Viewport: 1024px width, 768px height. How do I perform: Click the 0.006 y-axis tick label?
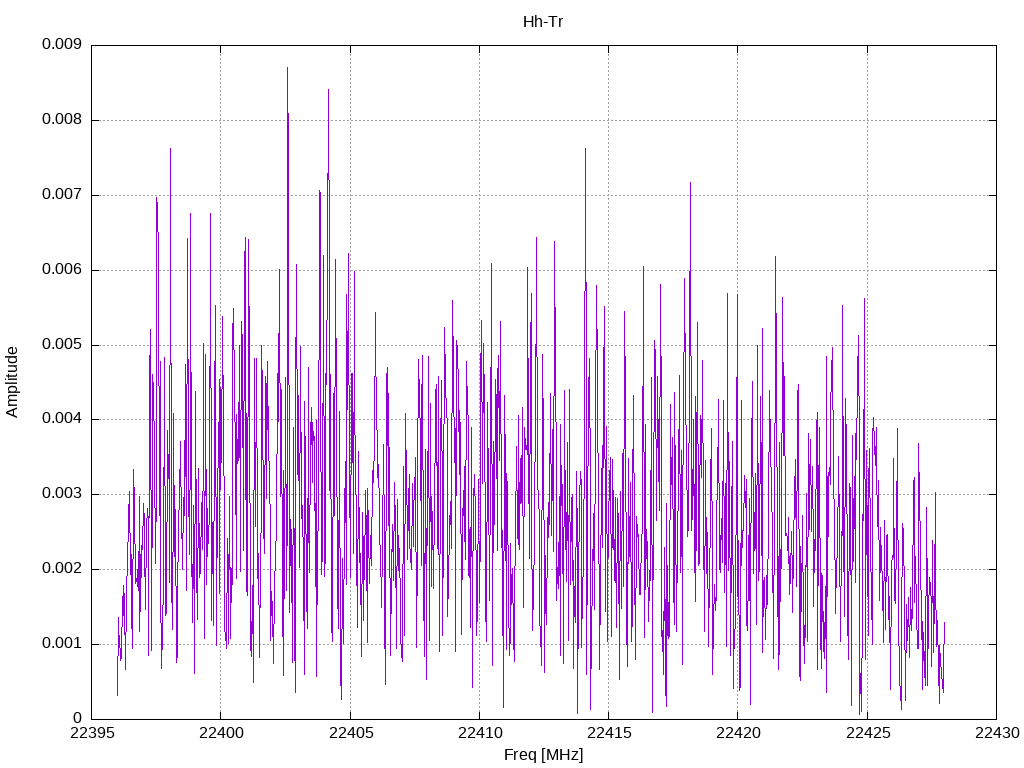pos(61,269)
